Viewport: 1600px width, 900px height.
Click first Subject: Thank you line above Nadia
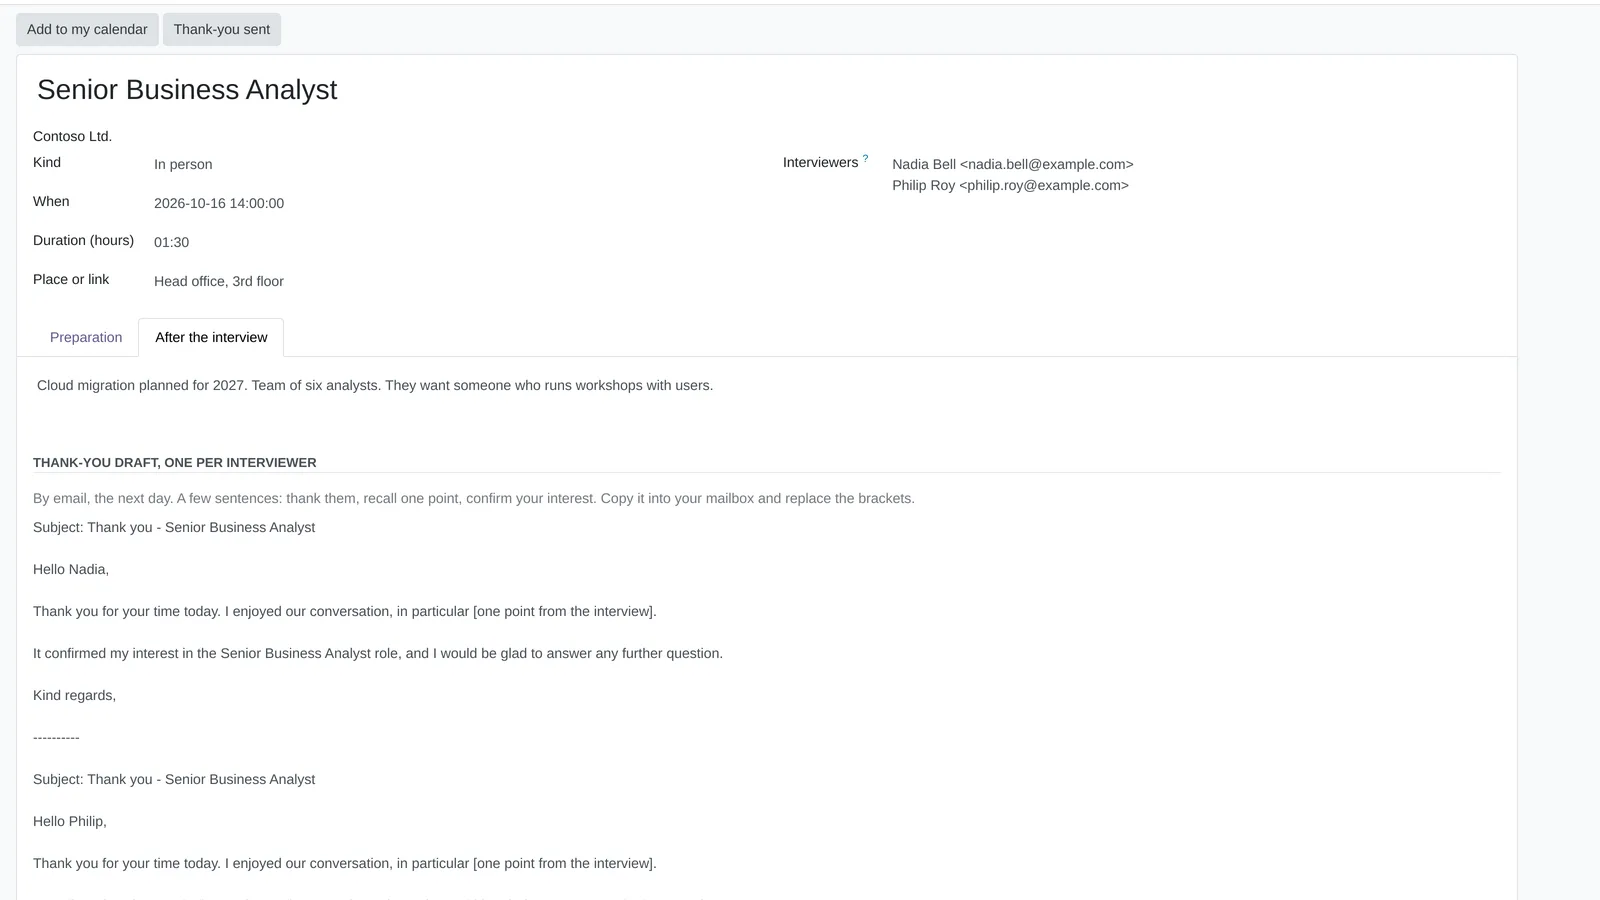174,527
